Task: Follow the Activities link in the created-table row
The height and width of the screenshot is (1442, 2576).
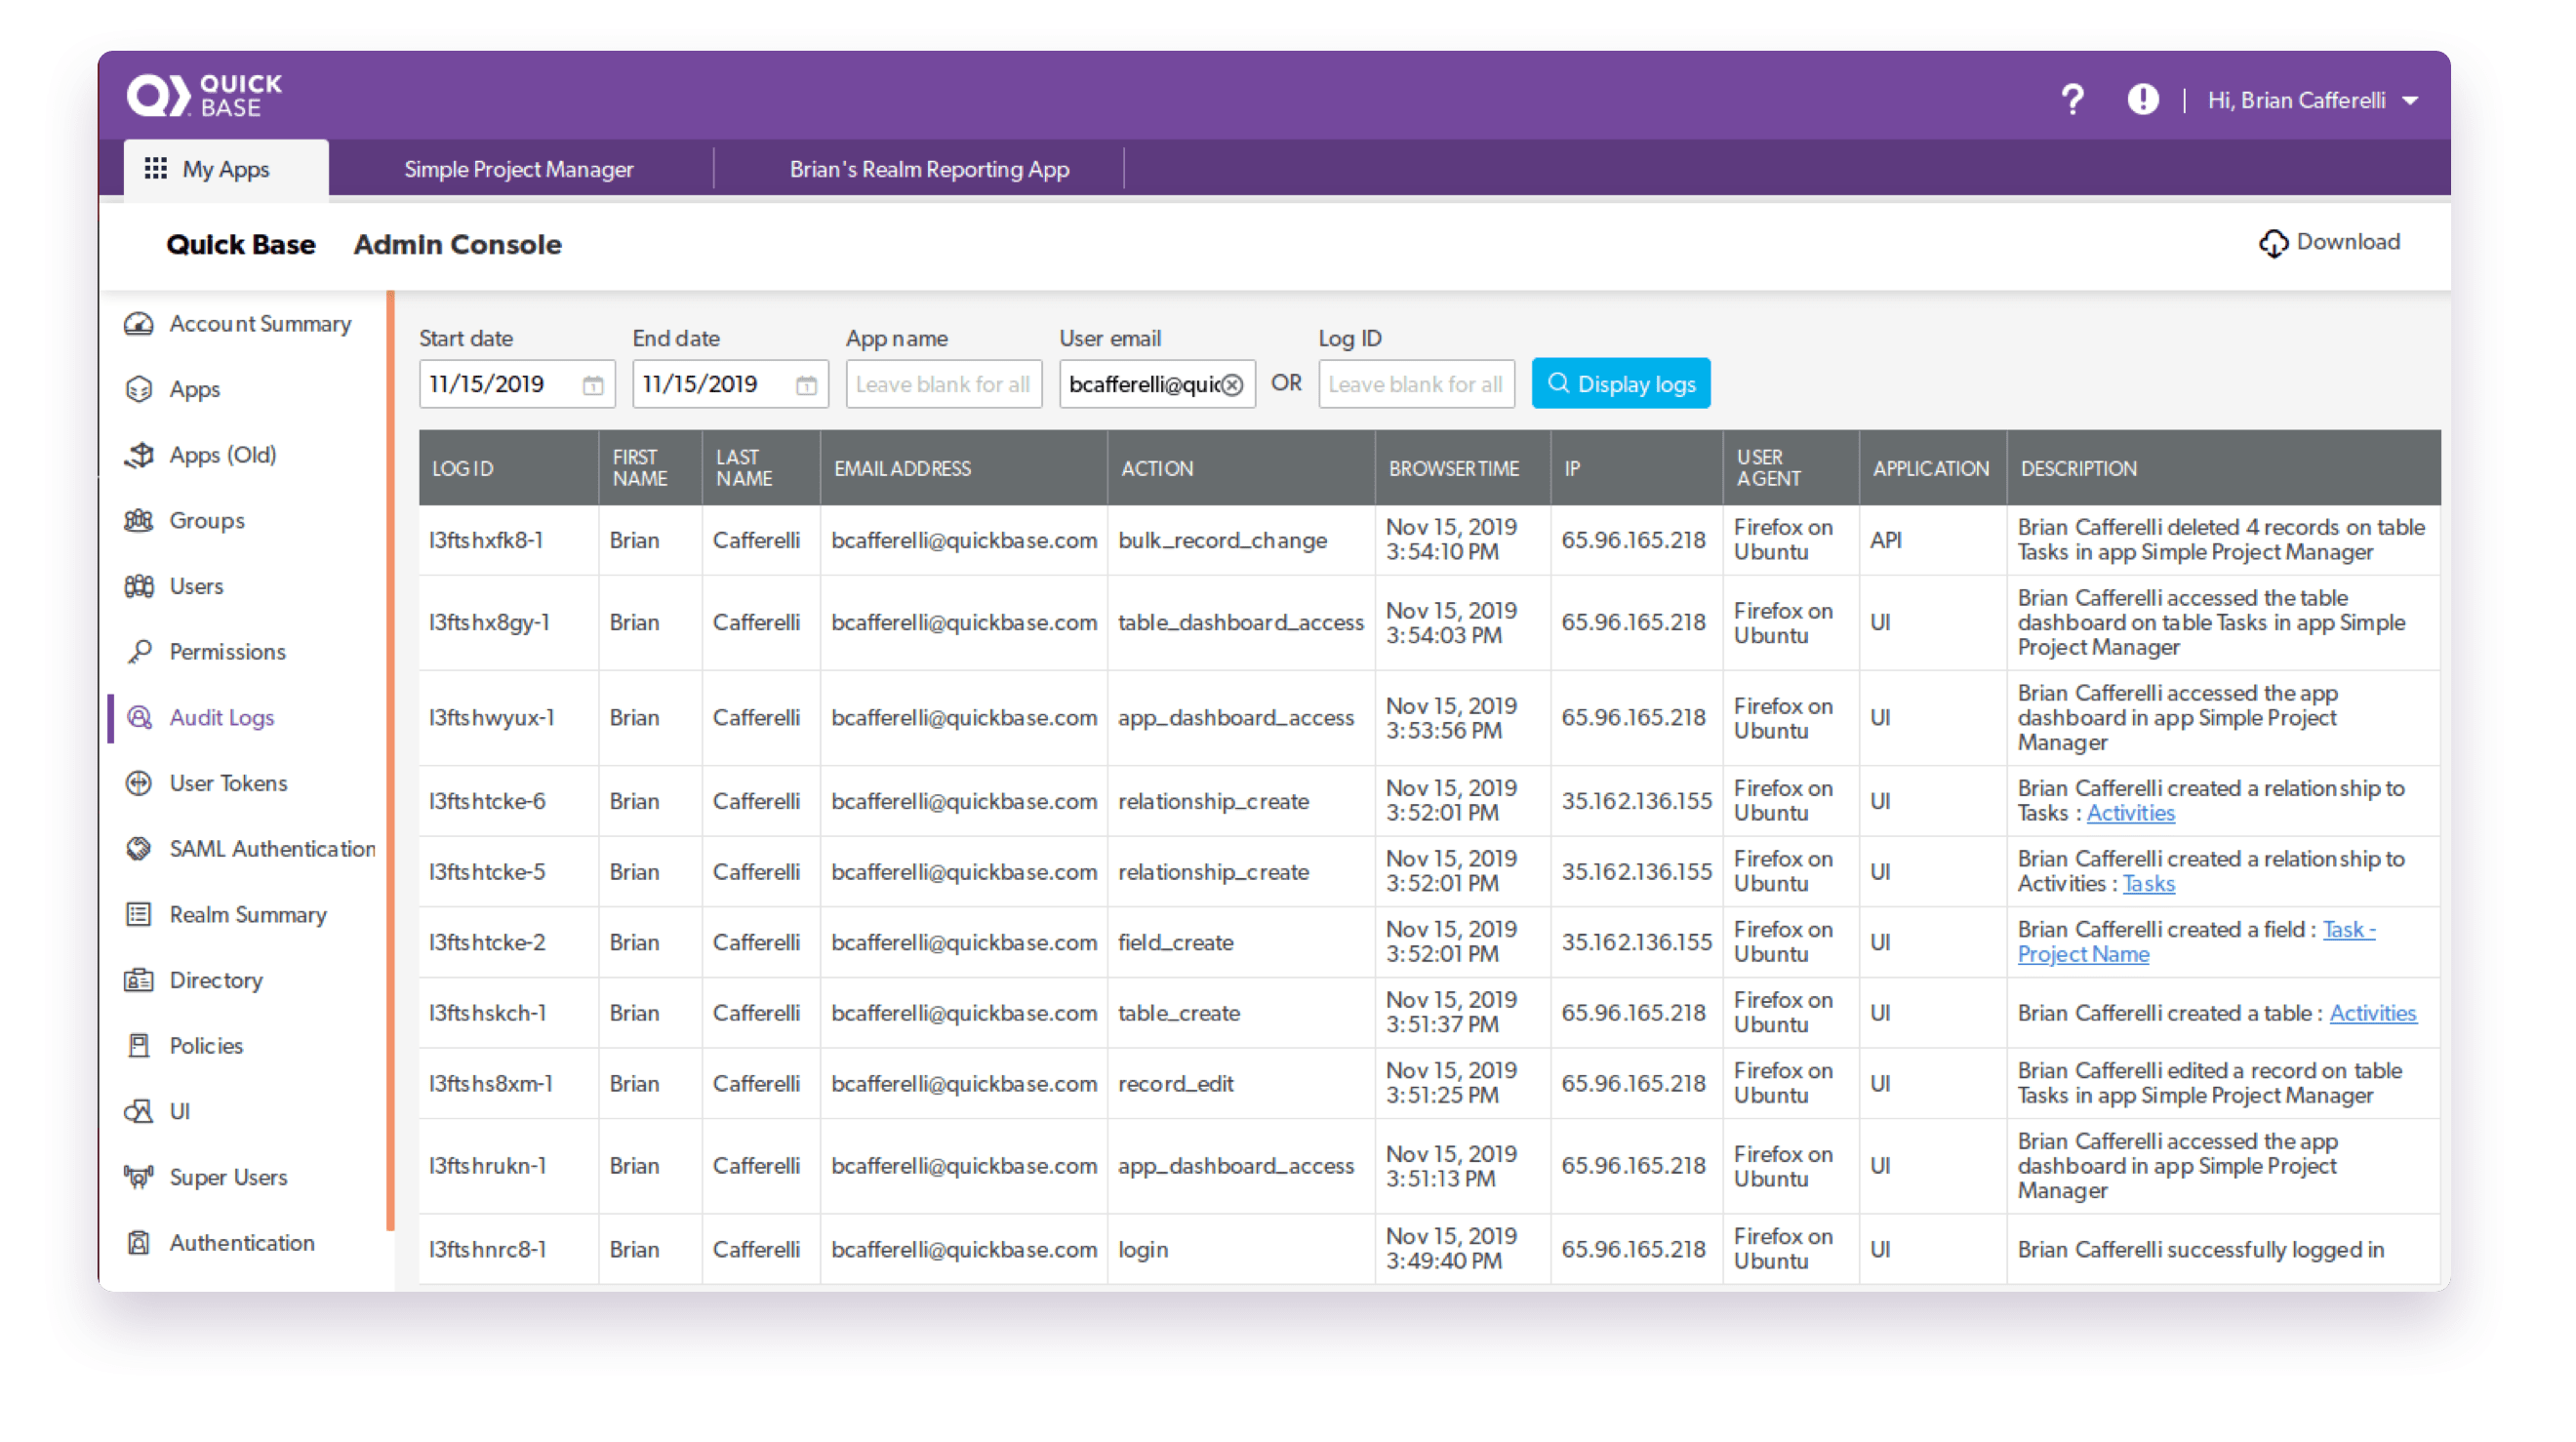Action: (x=2373, y=1012)
